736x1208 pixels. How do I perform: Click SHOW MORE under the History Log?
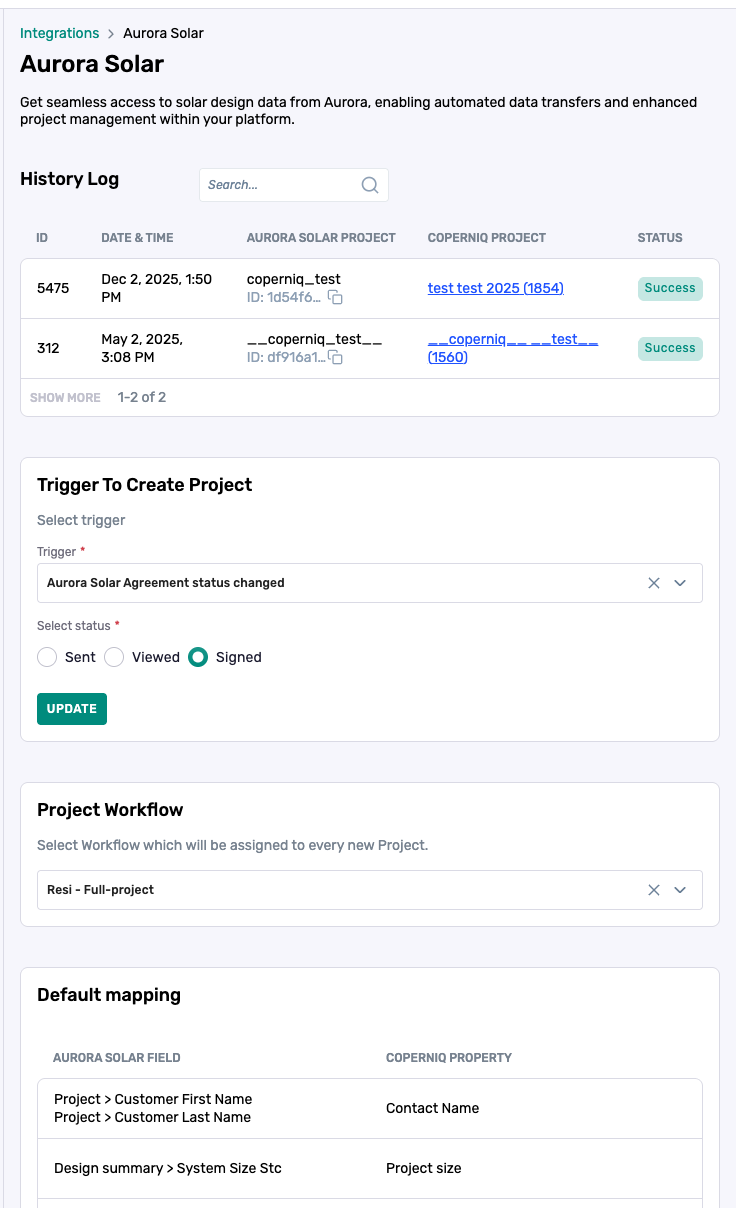[x=65, y=398]
